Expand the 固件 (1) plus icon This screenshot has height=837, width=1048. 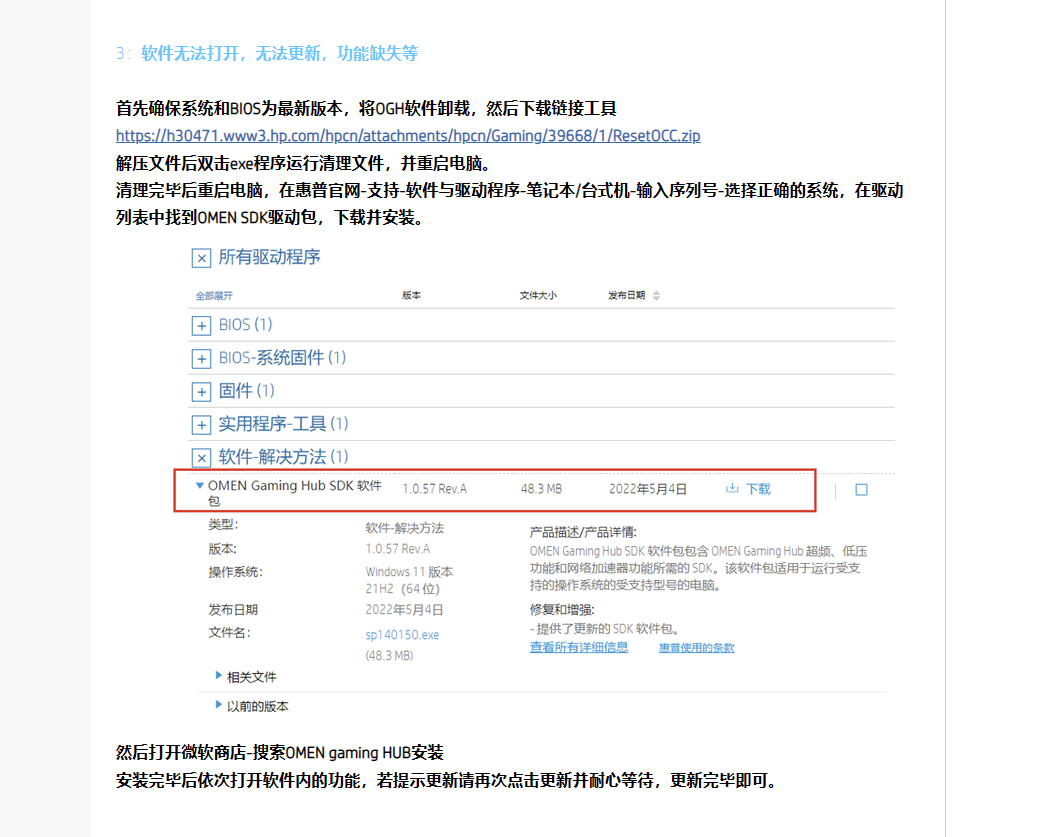tap(201, 391)
